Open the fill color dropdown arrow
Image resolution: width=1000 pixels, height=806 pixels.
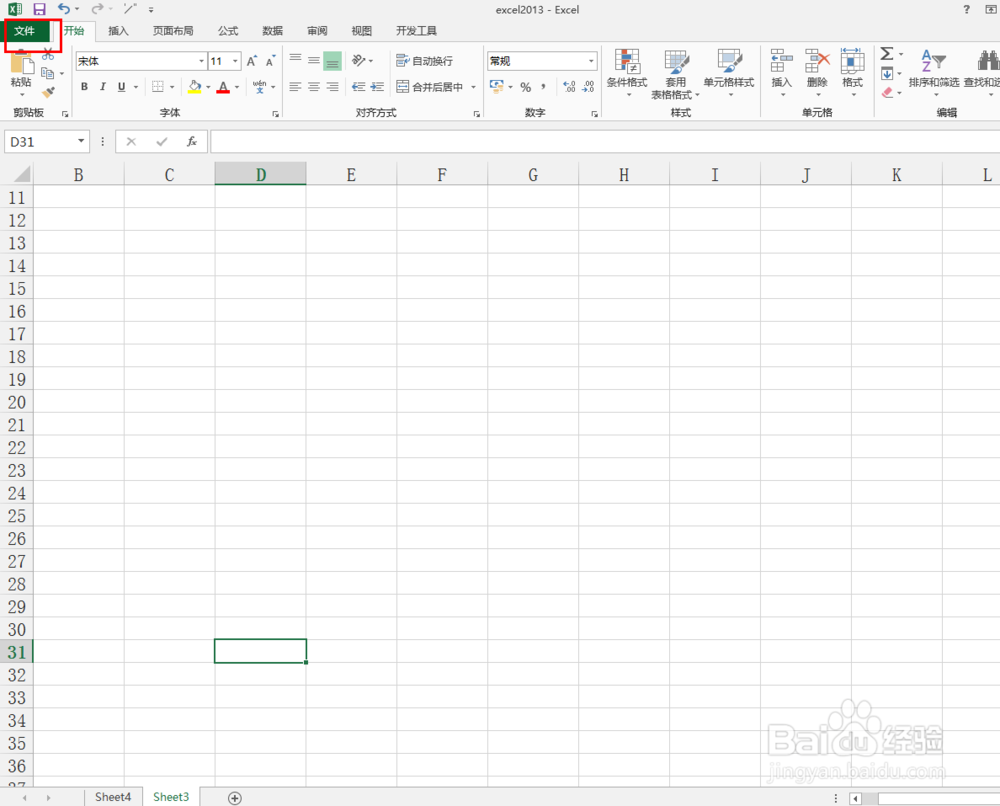tap(207, 87)
